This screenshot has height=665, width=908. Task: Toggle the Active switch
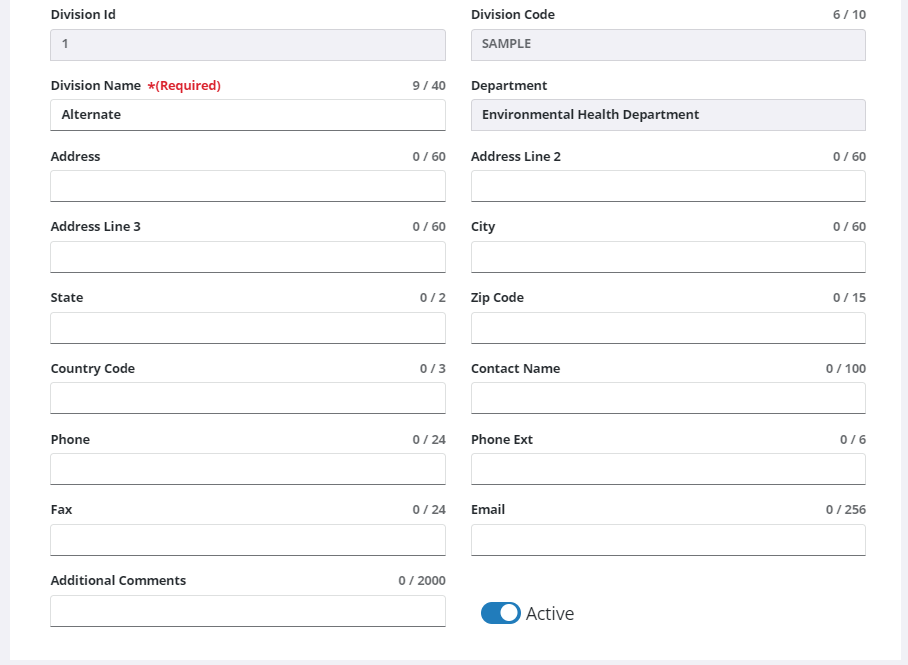pyautogui.click(x=500, y=613)
